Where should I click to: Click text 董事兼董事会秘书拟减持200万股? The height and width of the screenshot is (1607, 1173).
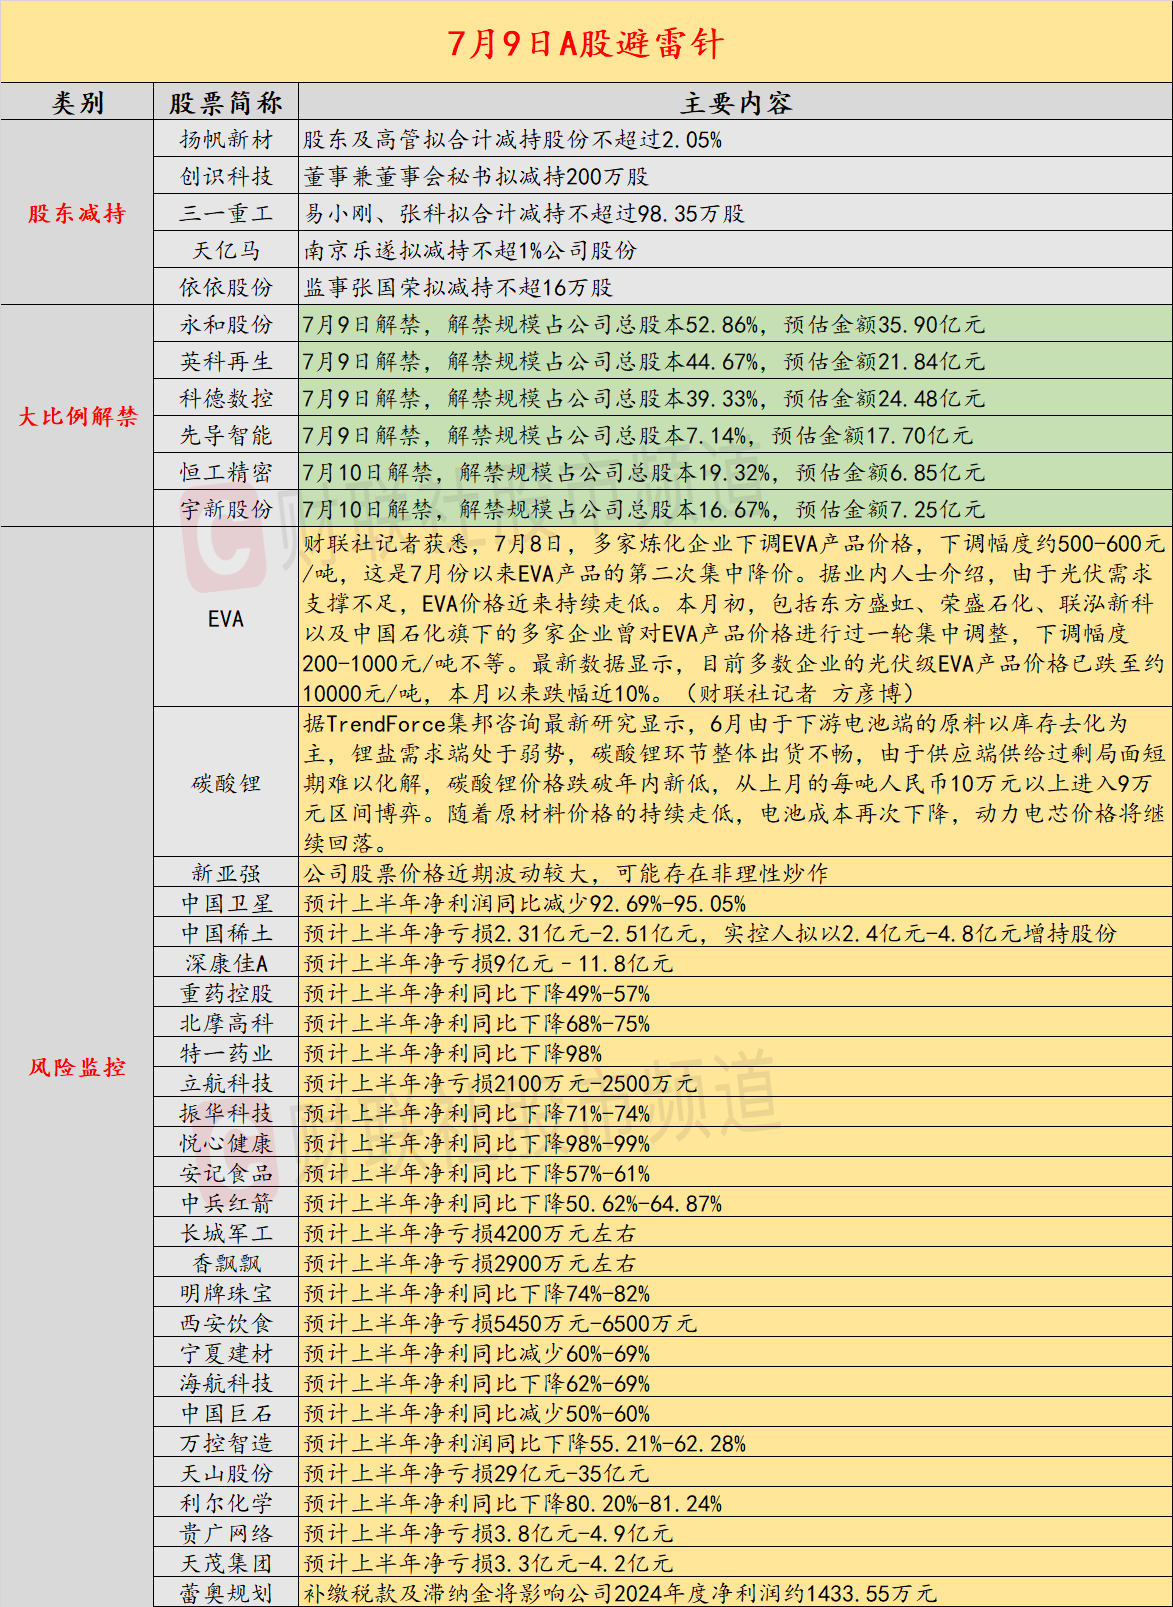pyautogui.click(x=476, y=177)
